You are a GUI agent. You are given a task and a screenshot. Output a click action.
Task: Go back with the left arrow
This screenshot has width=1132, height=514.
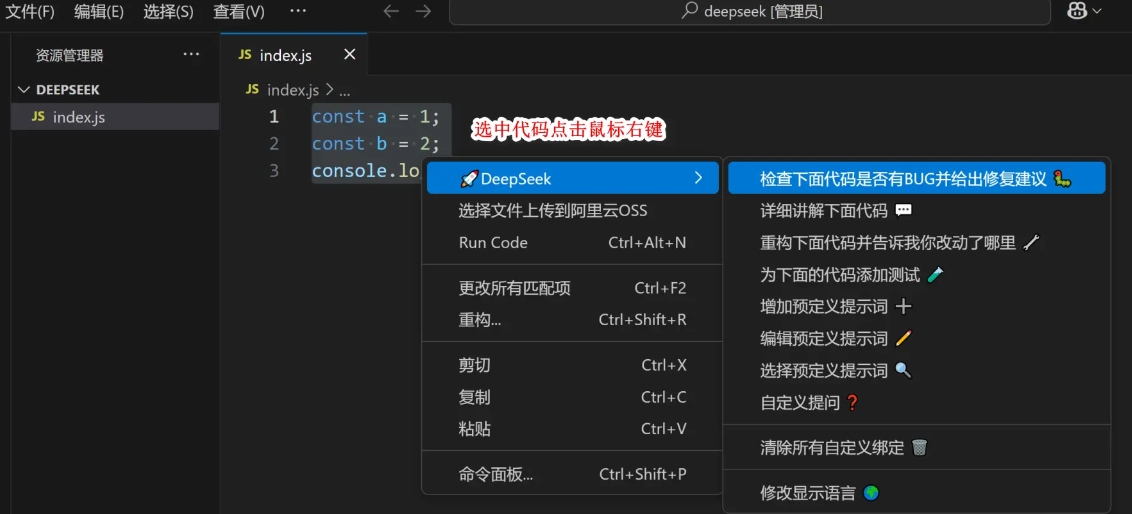[391, 12]
